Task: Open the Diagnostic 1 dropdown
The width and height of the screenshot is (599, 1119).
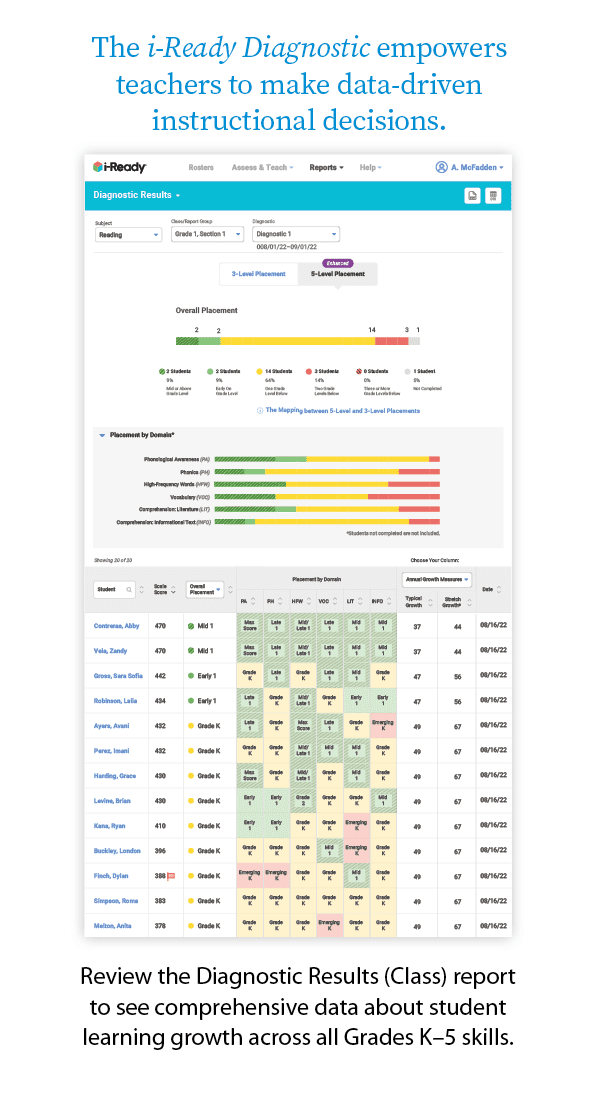Action: tap(296, 234)
